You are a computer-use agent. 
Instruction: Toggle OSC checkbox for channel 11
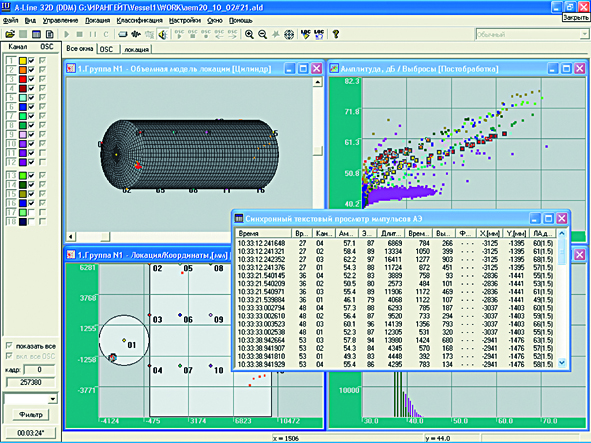tap(42, 153)
